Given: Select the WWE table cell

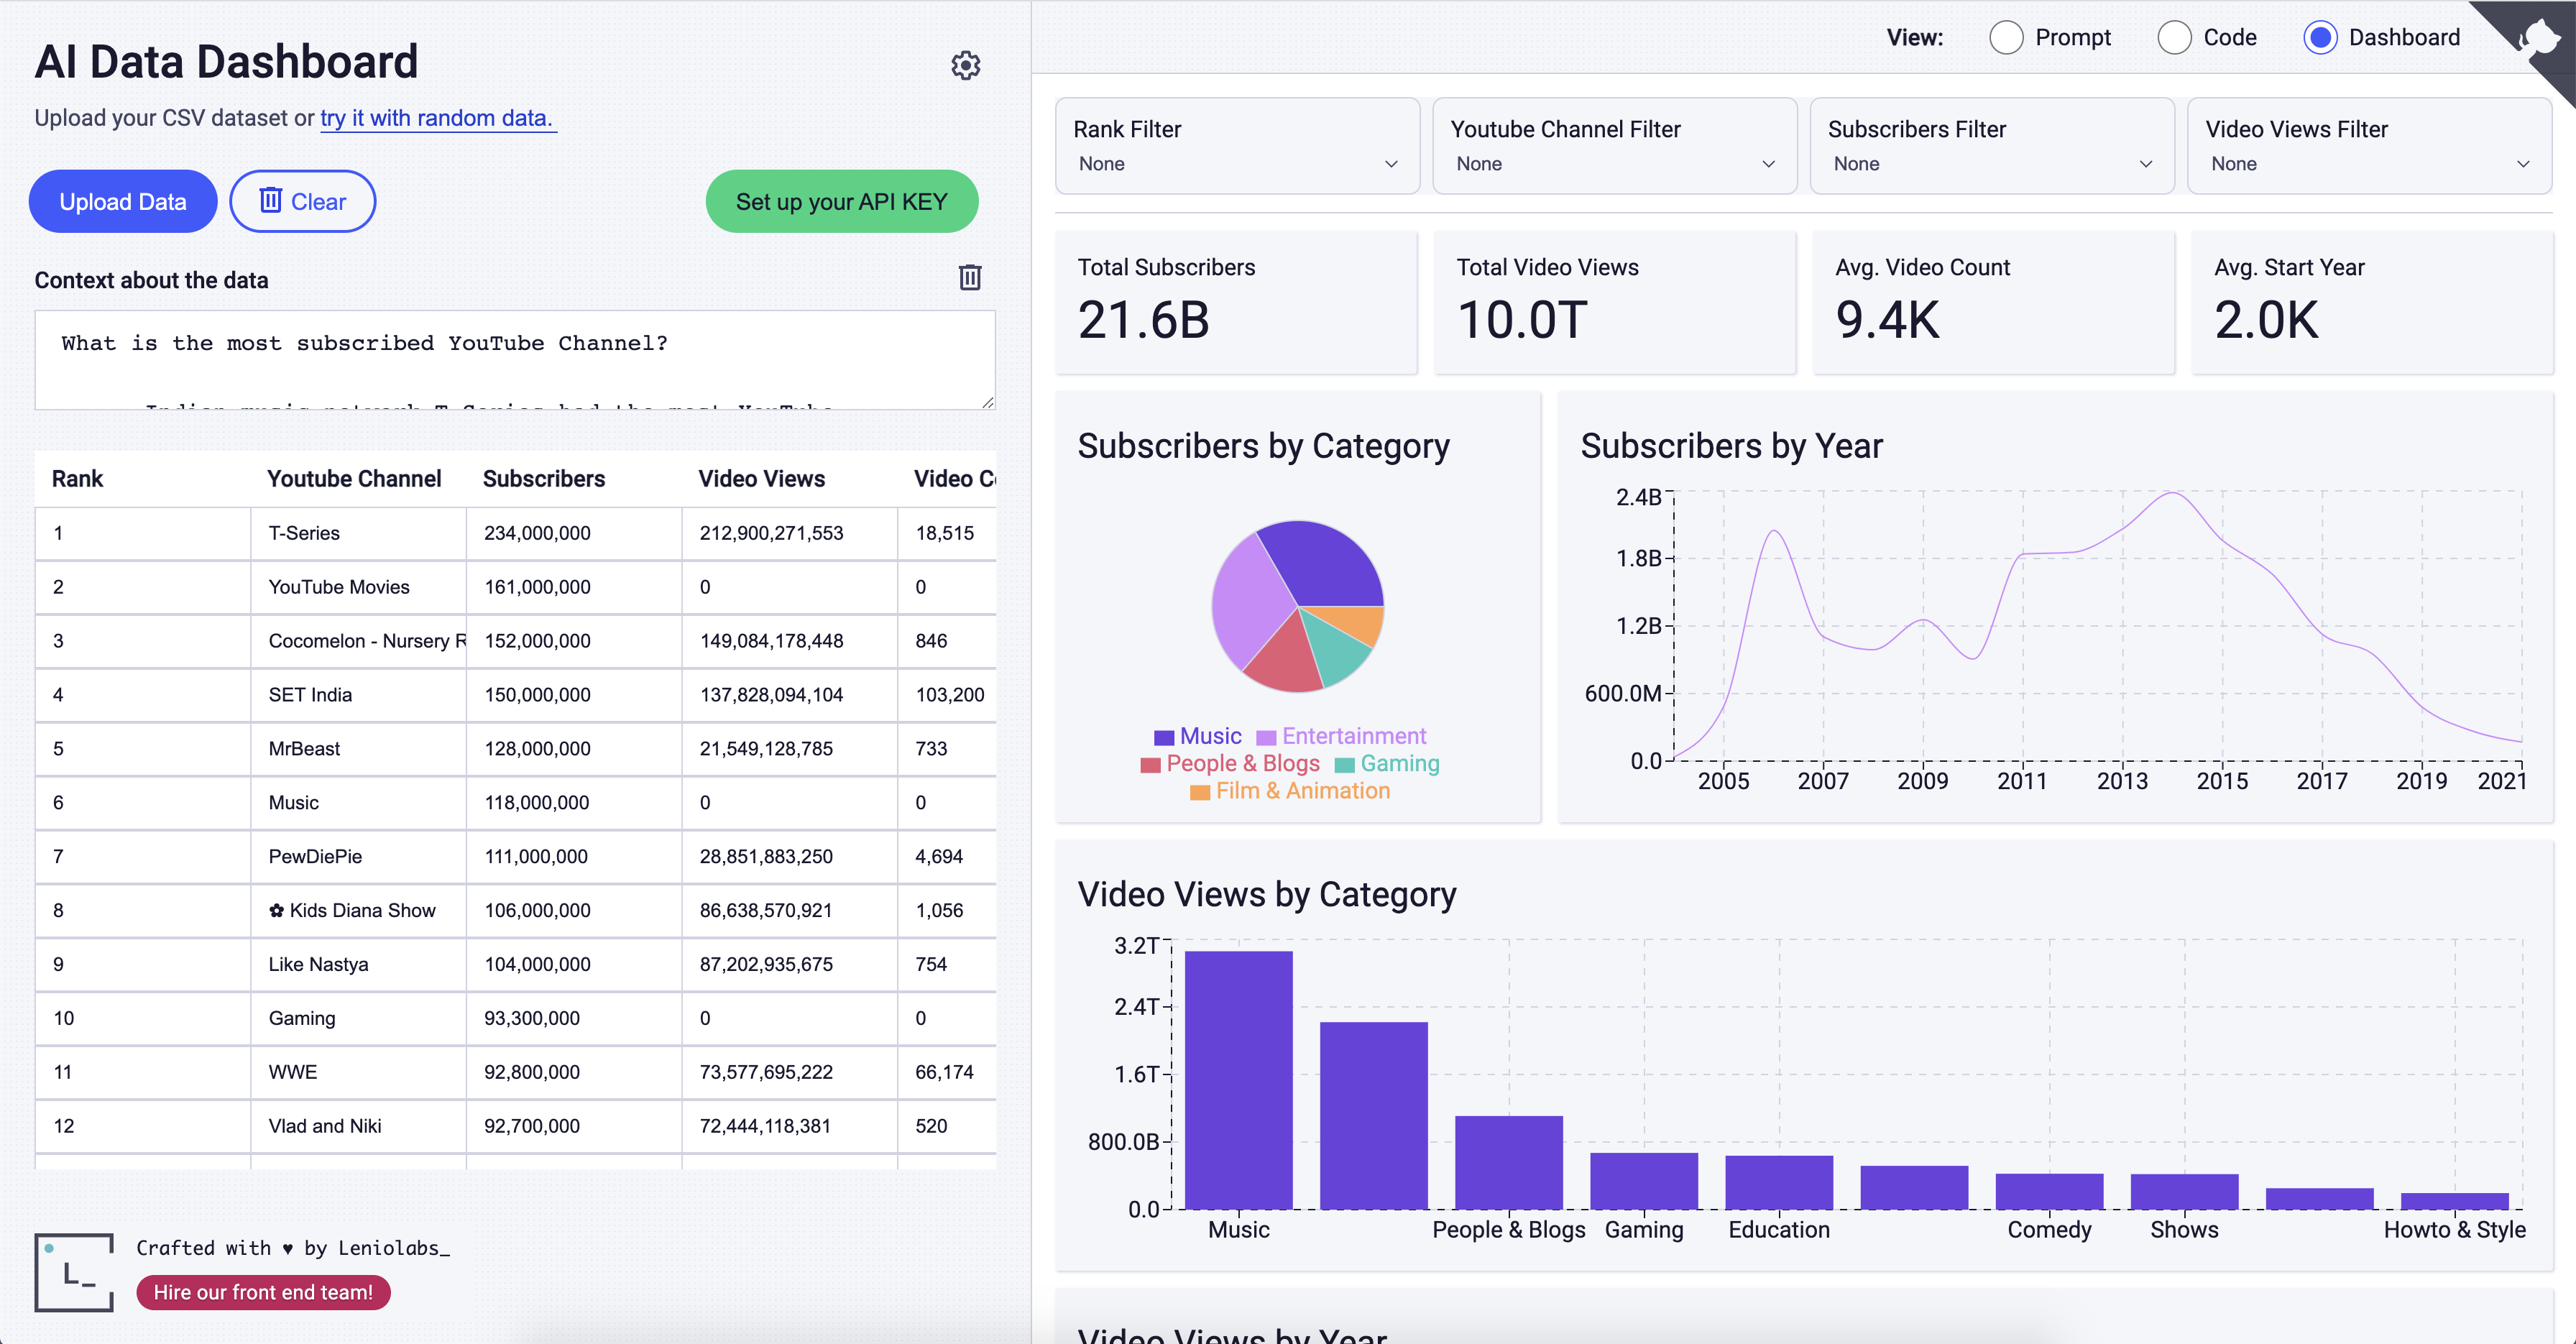Looking at the screenshot, I should pos(358,1072).
